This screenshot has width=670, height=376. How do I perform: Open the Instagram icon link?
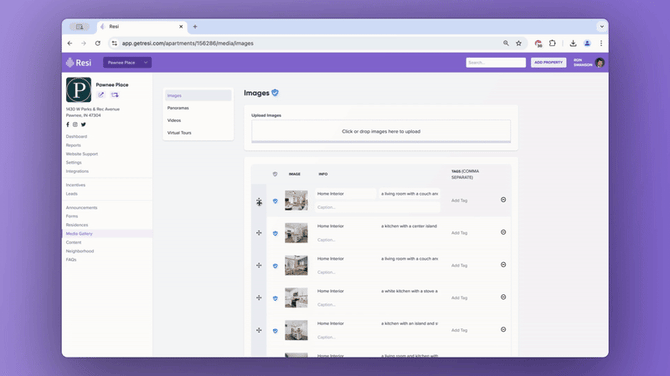[75, 124]
